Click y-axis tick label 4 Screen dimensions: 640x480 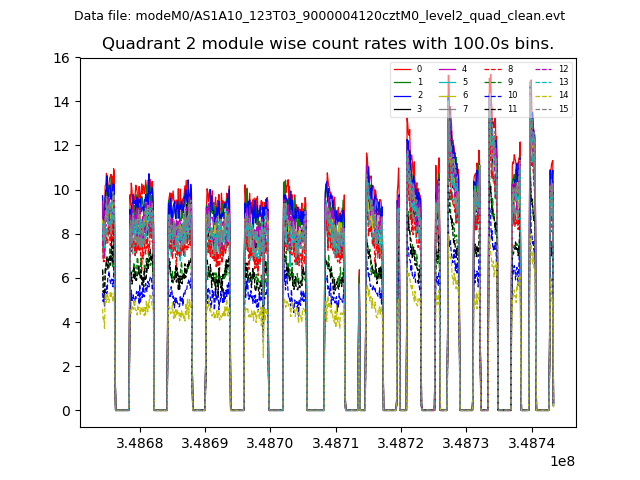pos(66,322)
